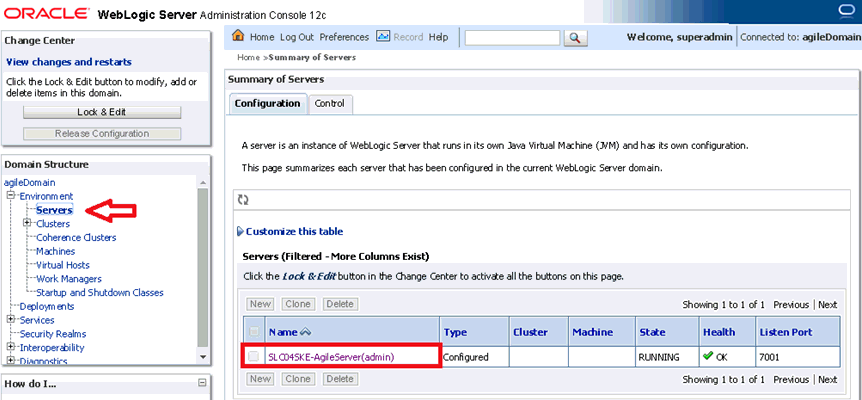Click Domain Structure scrollbar up arrow
Screen dimensions: 862x400
point(203,181)
